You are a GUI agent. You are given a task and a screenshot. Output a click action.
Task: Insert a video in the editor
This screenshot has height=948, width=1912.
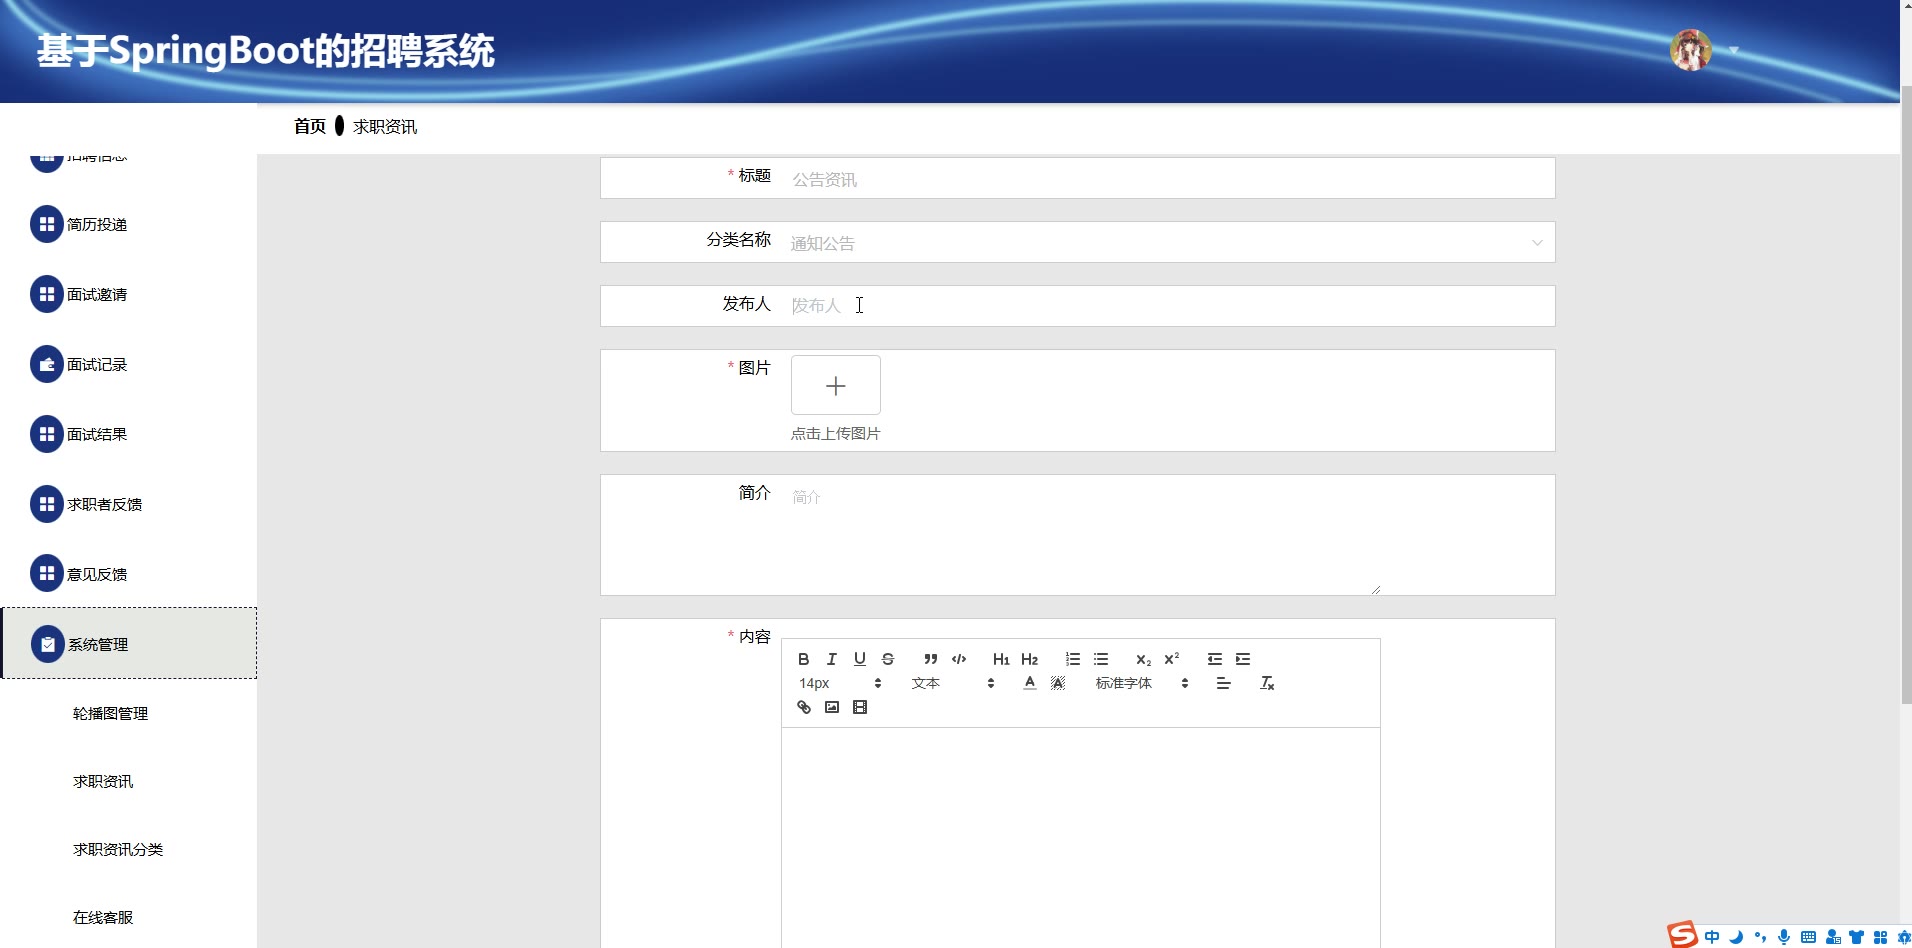(859, 707)
